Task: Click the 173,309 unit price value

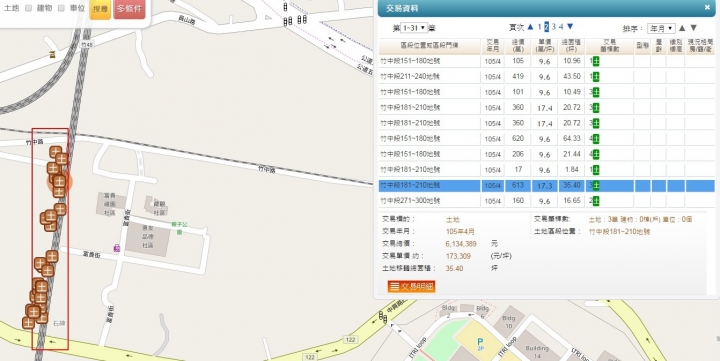Action: [x=458, y=256]
